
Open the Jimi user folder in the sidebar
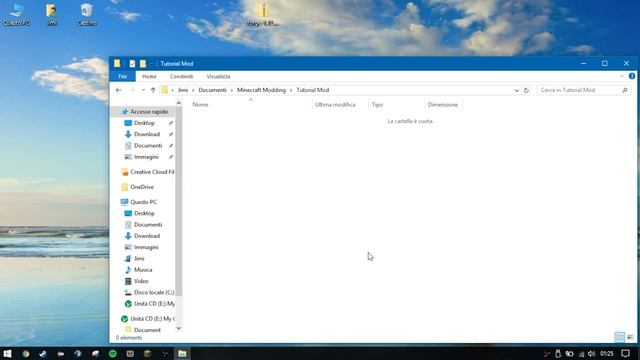pyautogui.click(x=135, y=259)
